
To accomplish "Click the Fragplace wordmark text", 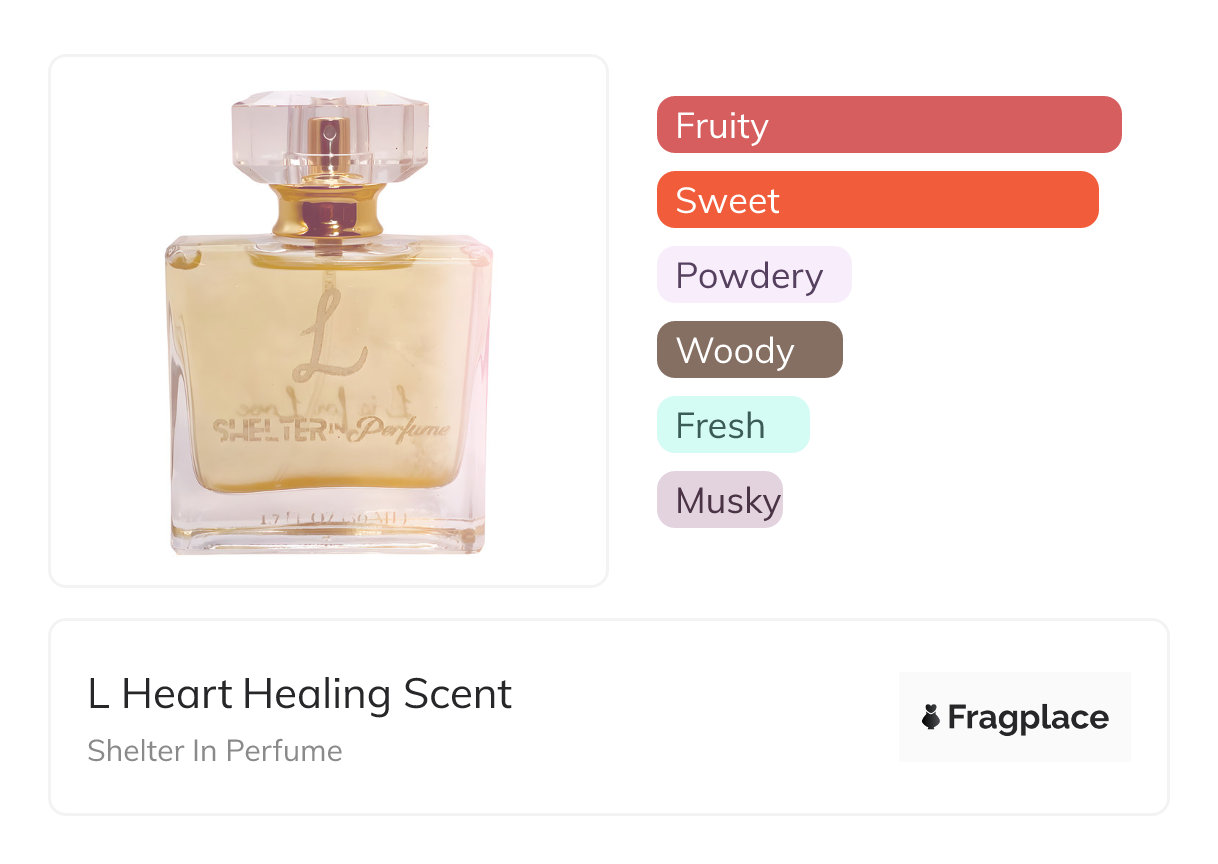I will coord(1028,717).
